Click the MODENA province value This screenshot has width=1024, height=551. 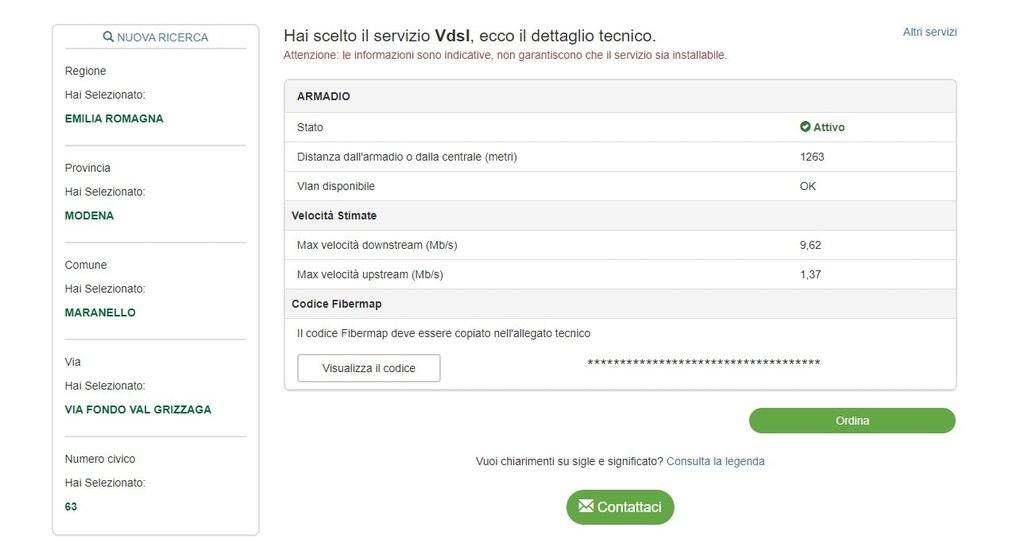[x=89, y=215]
